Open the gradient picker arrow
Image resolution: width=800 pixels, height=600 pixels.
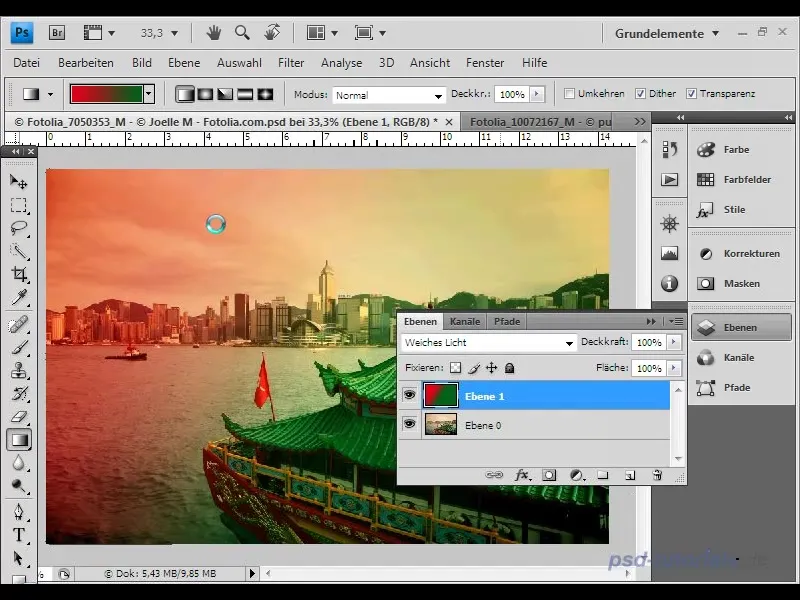pyautogui.click(x=148, y=94)
